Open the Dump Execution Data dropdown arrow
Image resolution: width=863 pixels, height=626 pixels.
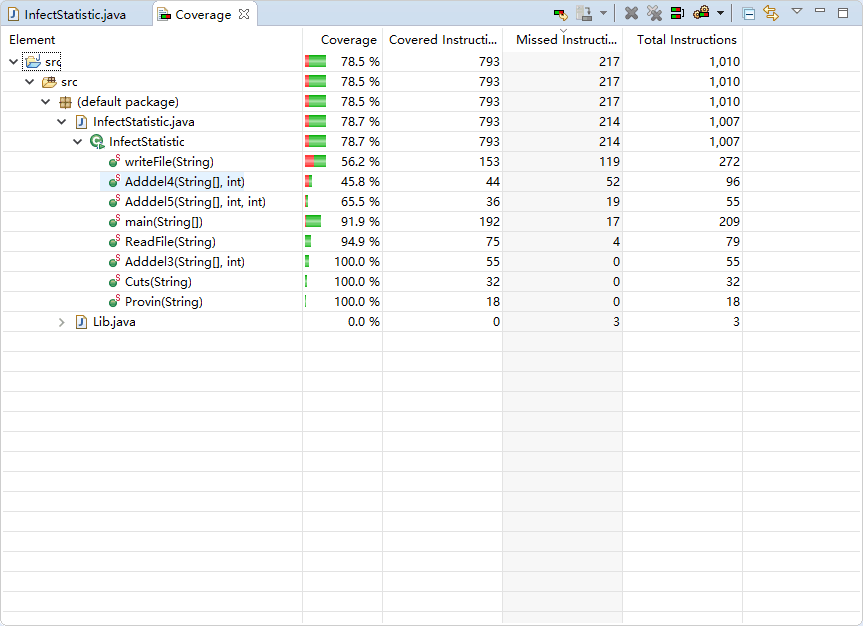click(x=603, y=13)
